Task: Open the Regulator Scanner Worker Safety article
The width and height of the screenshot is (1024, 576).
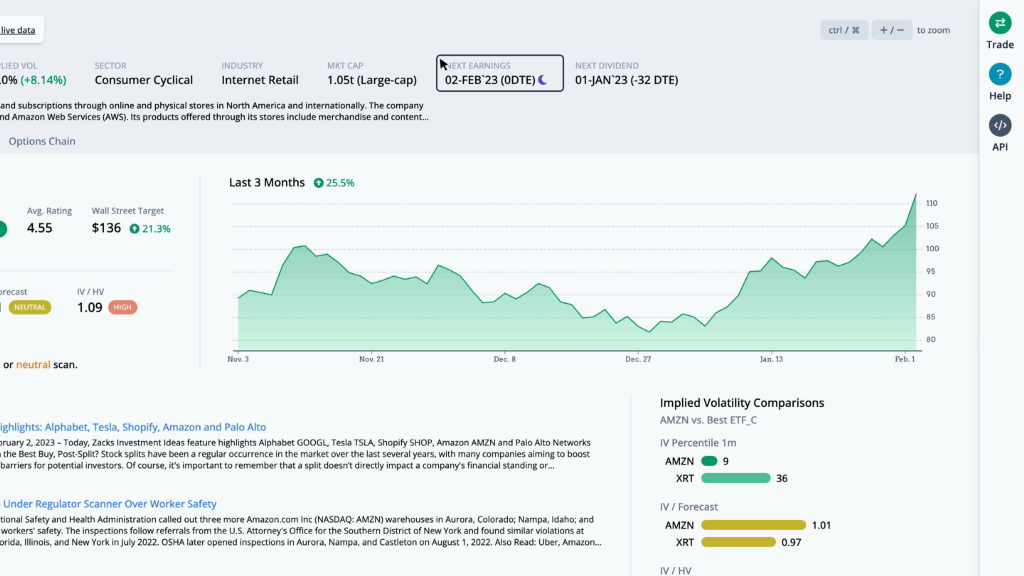Action: click(x=108, y=504)
